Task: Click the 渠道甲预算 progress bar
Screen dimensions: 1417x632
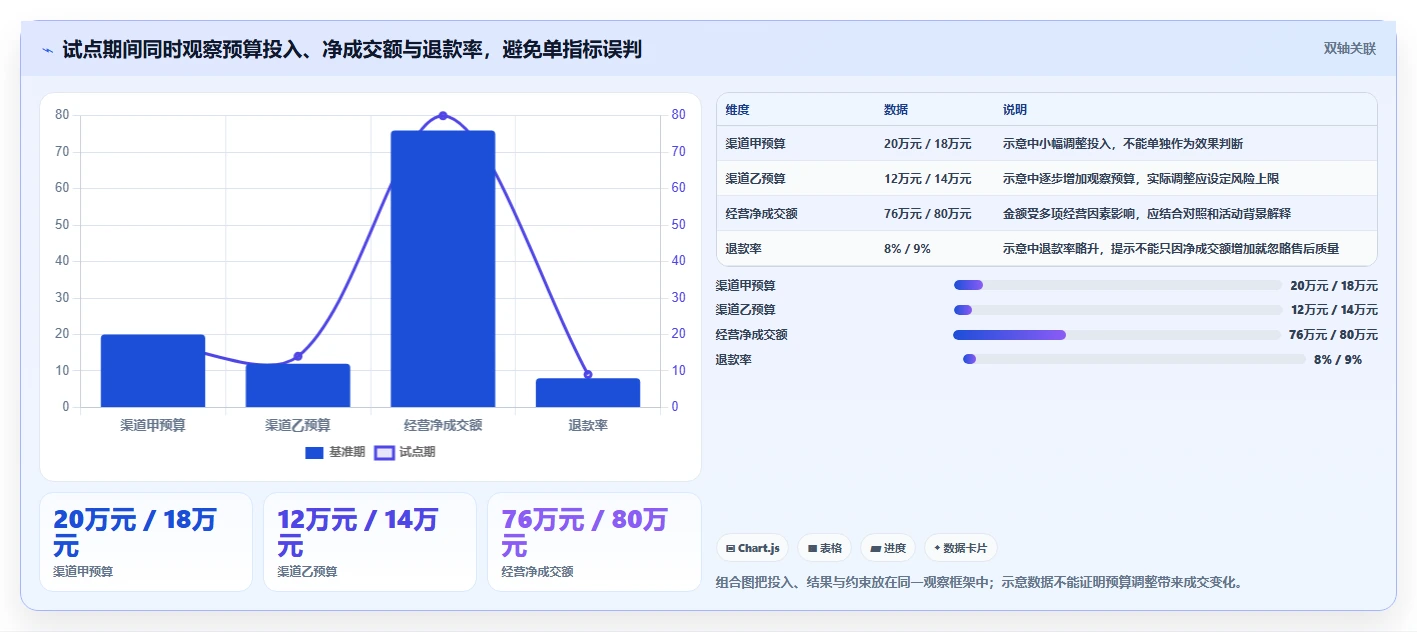Action: 1117,285
